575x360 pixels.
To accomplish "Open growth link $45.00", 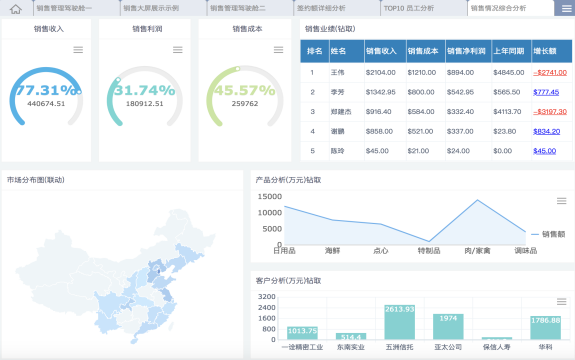I will click(545, 151).
